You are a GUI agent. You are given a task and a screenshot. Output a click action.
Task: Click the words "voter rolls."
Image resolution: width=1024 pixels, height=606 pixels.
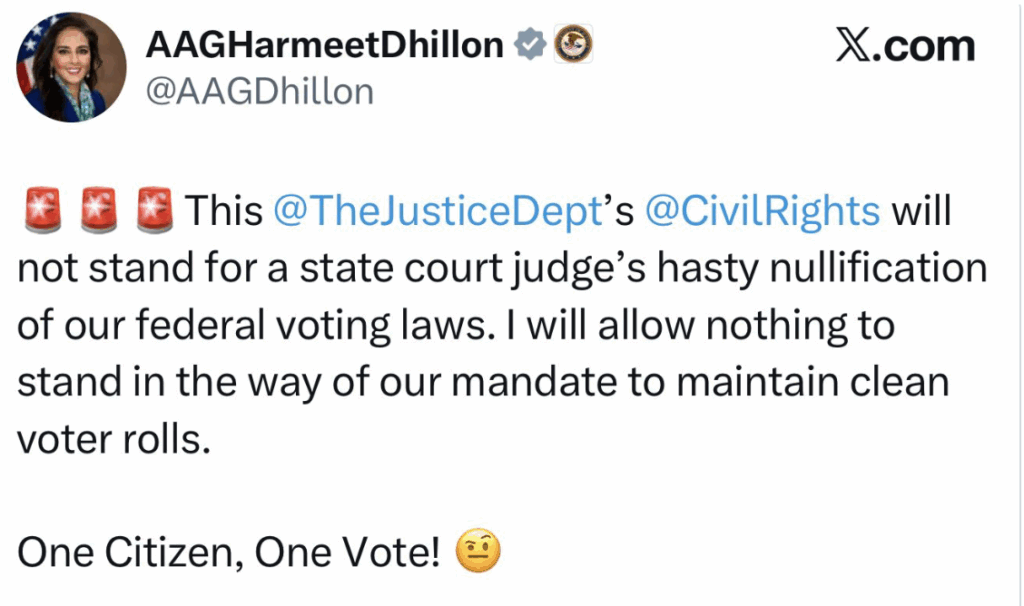click(115, 440)
